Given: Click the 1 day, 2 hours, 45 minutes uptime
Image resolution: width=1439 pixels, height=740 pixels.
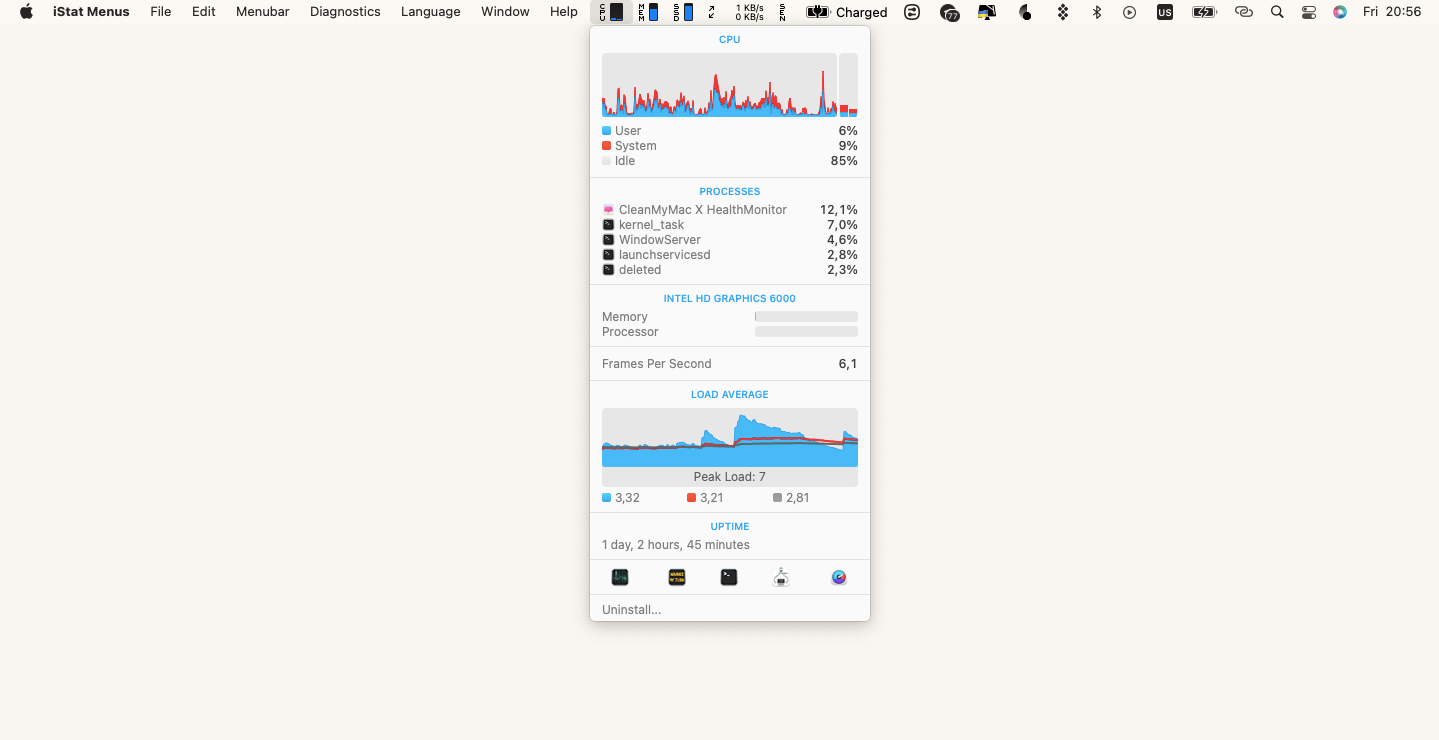Looking at the screenshot, I should pyautogui.click(x=676, y=545).
